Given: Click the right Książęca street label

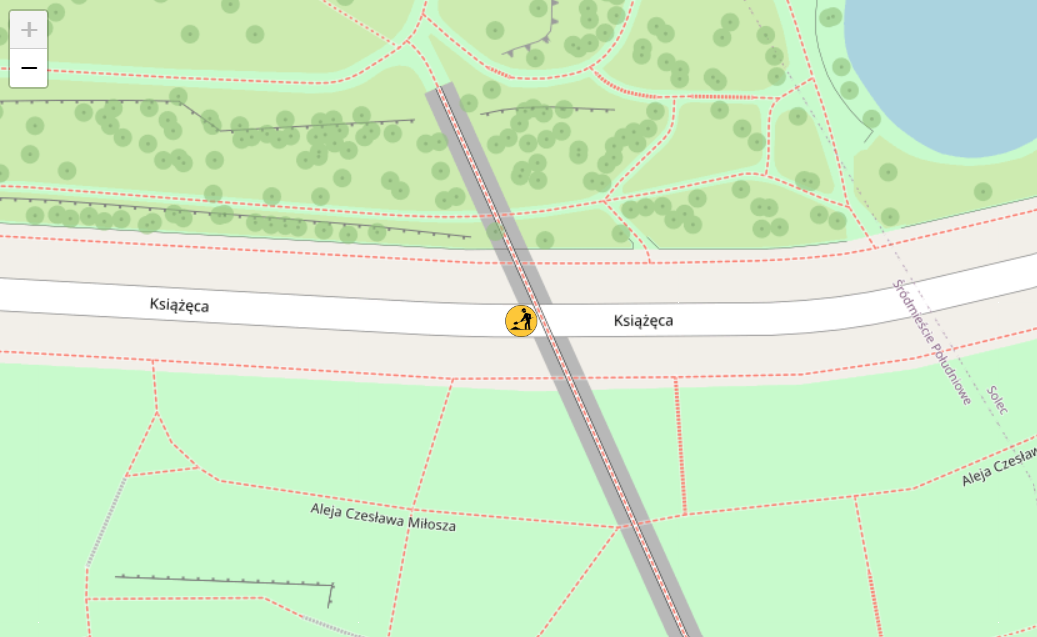Looking at the screenshot, I should (643, 321).
